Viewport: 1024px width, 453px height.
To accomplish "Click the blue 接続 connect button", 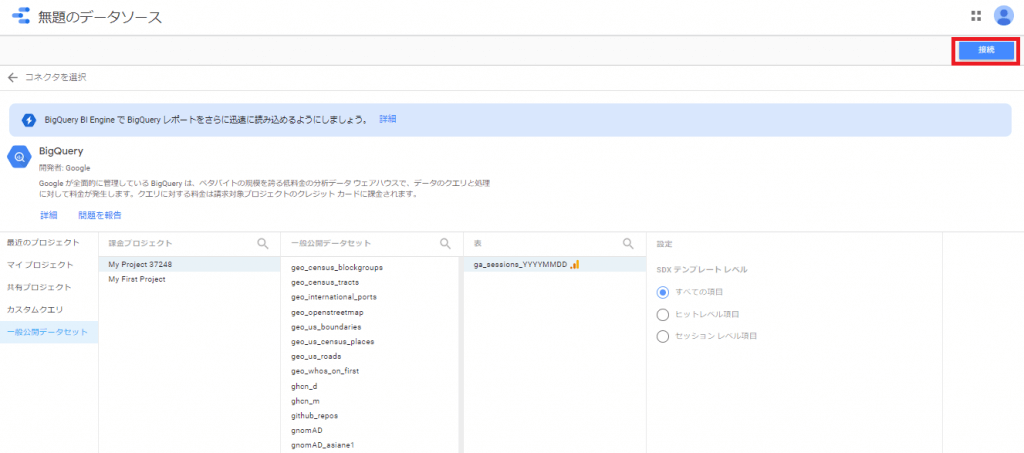I will tap(986, 50).
